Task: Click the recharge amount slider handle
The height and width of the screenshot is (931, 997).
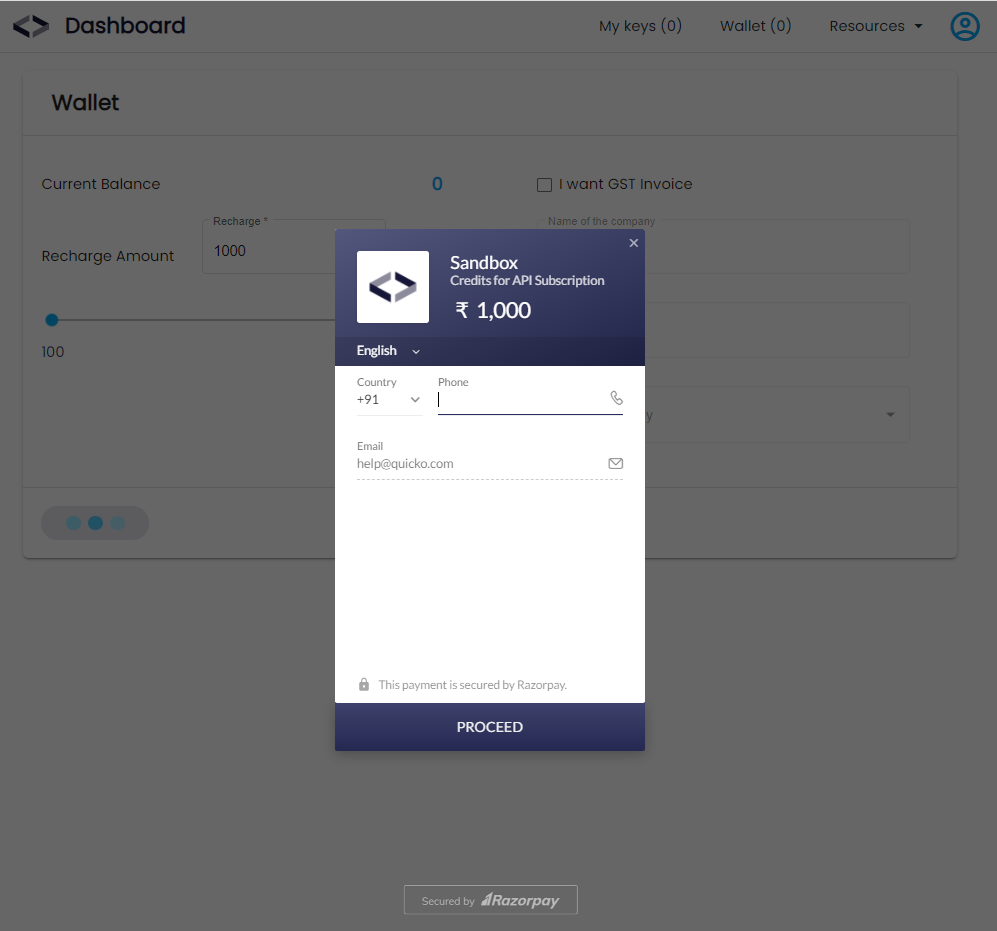Action: tap(52, 320)
